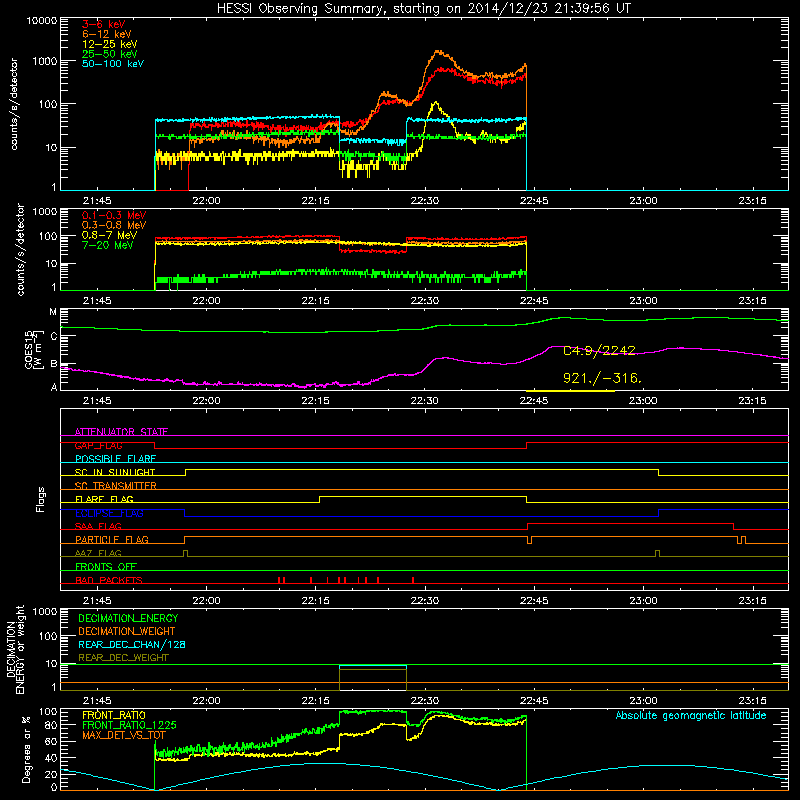Image resolution: width=800 pixels, height=800 pixels.
Task: Click the FRONT_RATIO_1225 legend label
Action: pyautogui.click(x=129, y=725)
